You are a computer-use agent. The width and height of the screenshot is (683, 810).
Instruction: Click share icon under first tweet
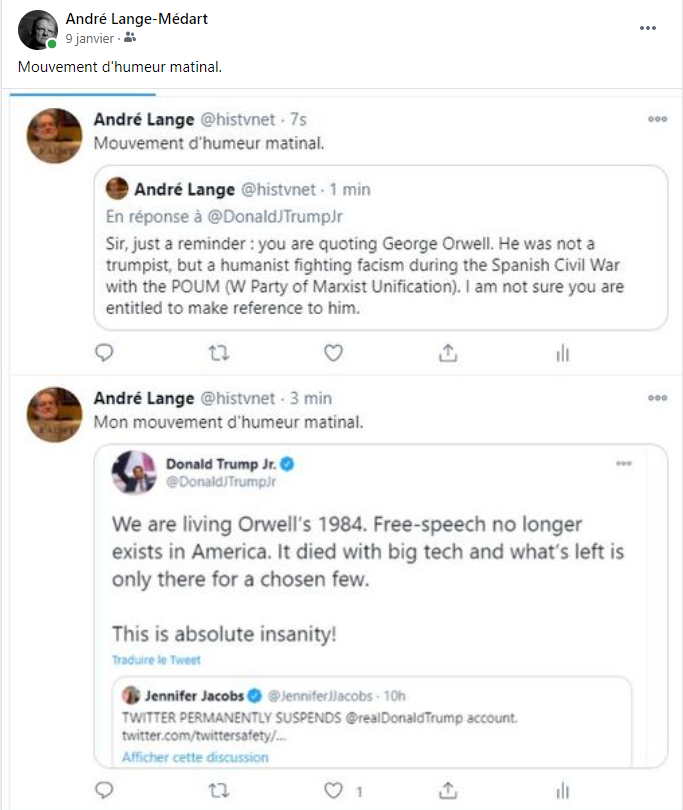click(x=448, y=352)
